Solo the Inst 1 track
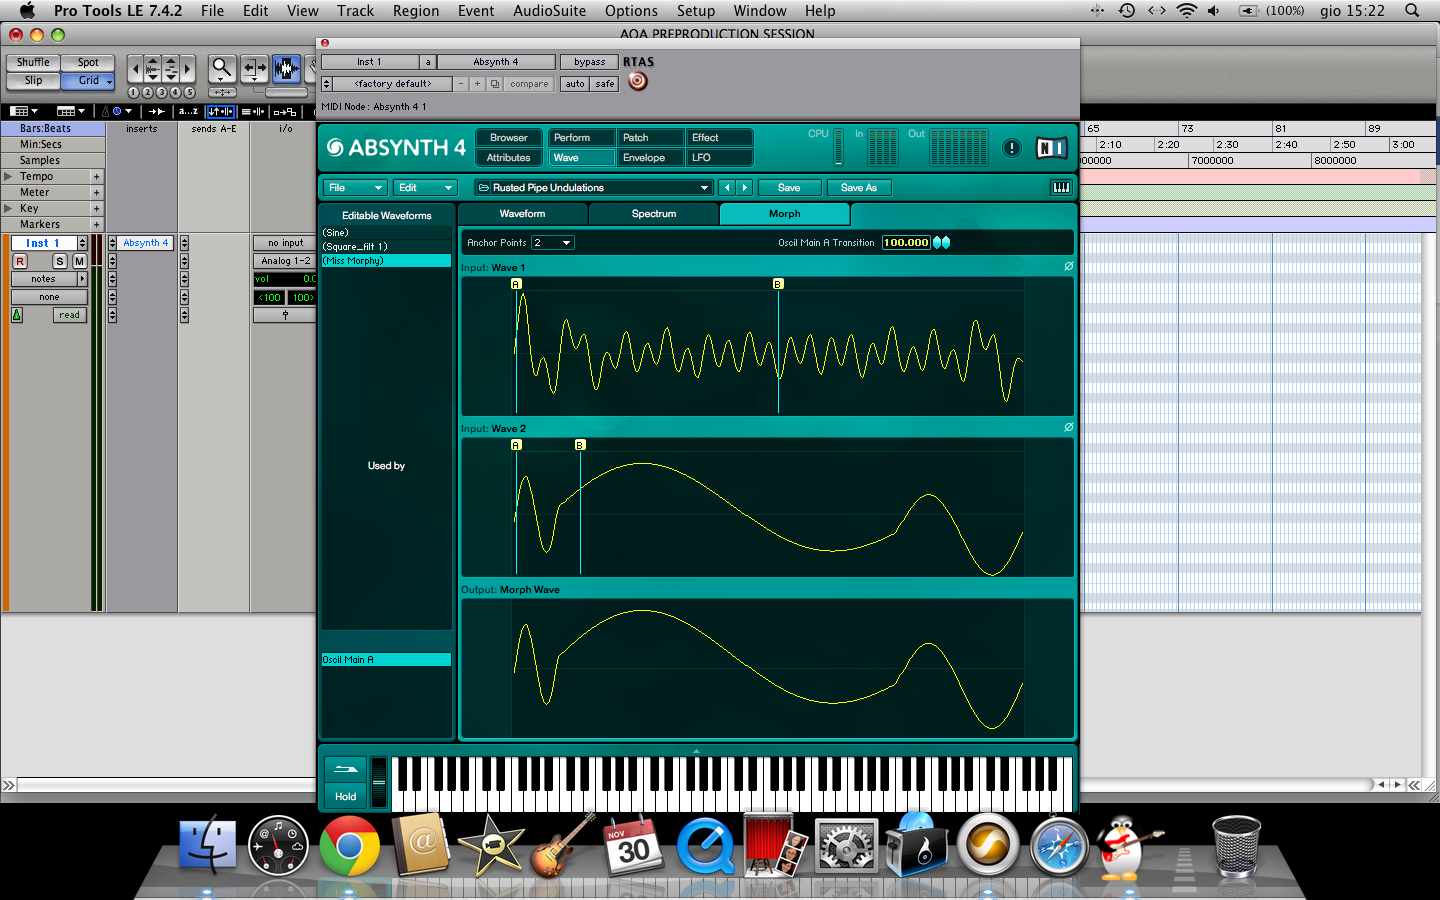The image size is (1440, 900). tap(59, 261)
